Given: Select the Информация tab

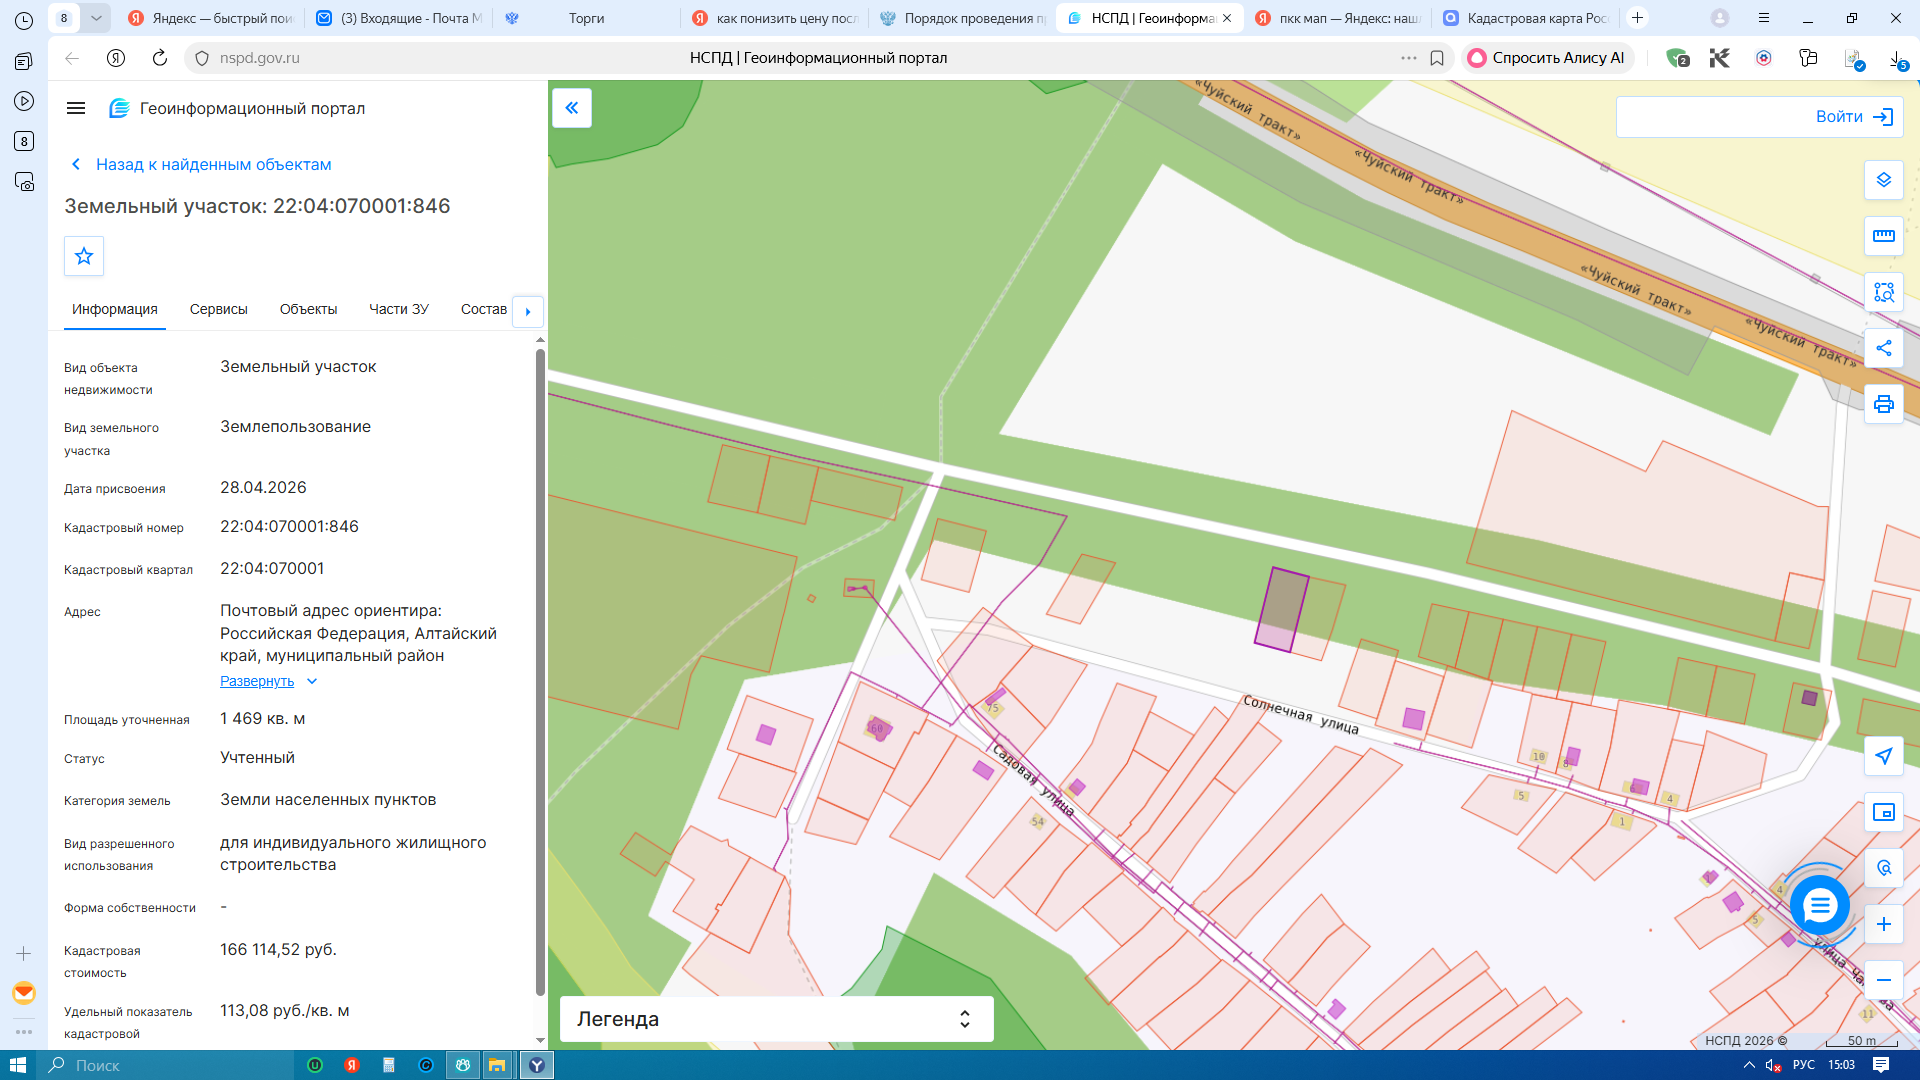Looking at the screenshot, I should pyautogui.click(x=114, y=309).
